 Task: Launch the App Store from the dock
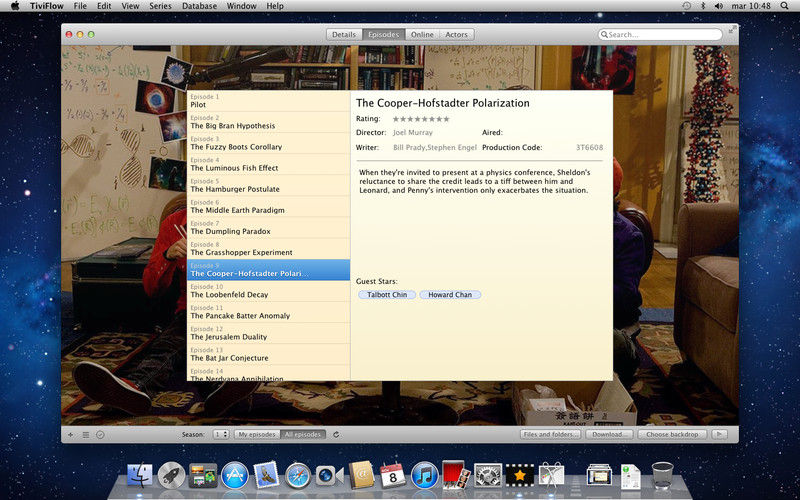coord(235,476)
